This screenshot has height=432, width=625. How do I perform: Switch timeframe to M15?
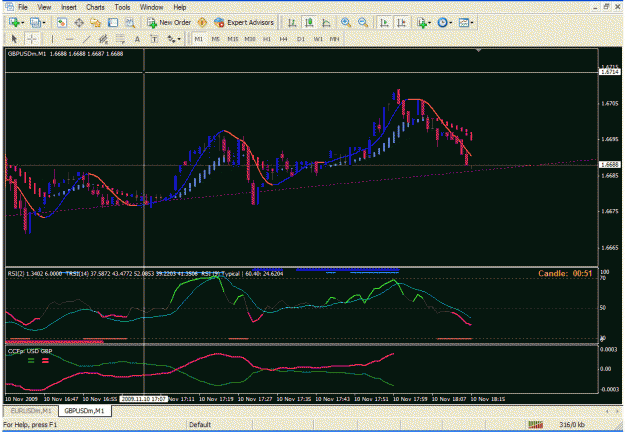[233, 39]
